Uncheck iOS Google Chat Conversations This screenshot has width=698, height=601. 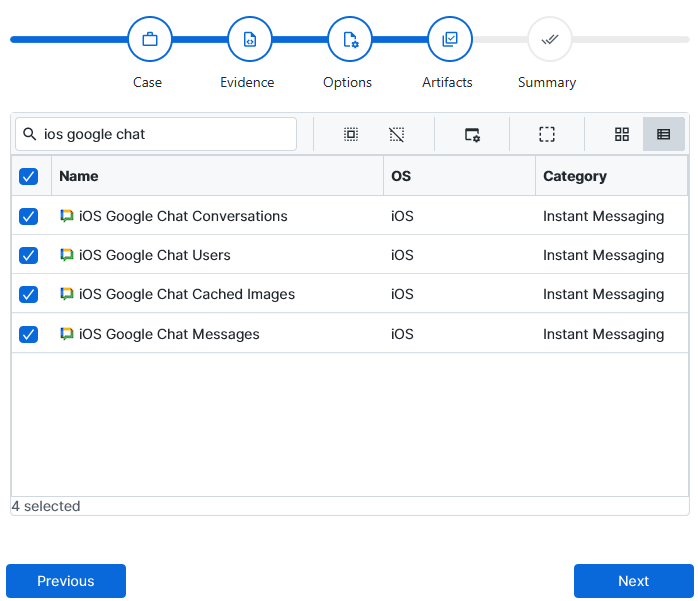pos(28,216)
